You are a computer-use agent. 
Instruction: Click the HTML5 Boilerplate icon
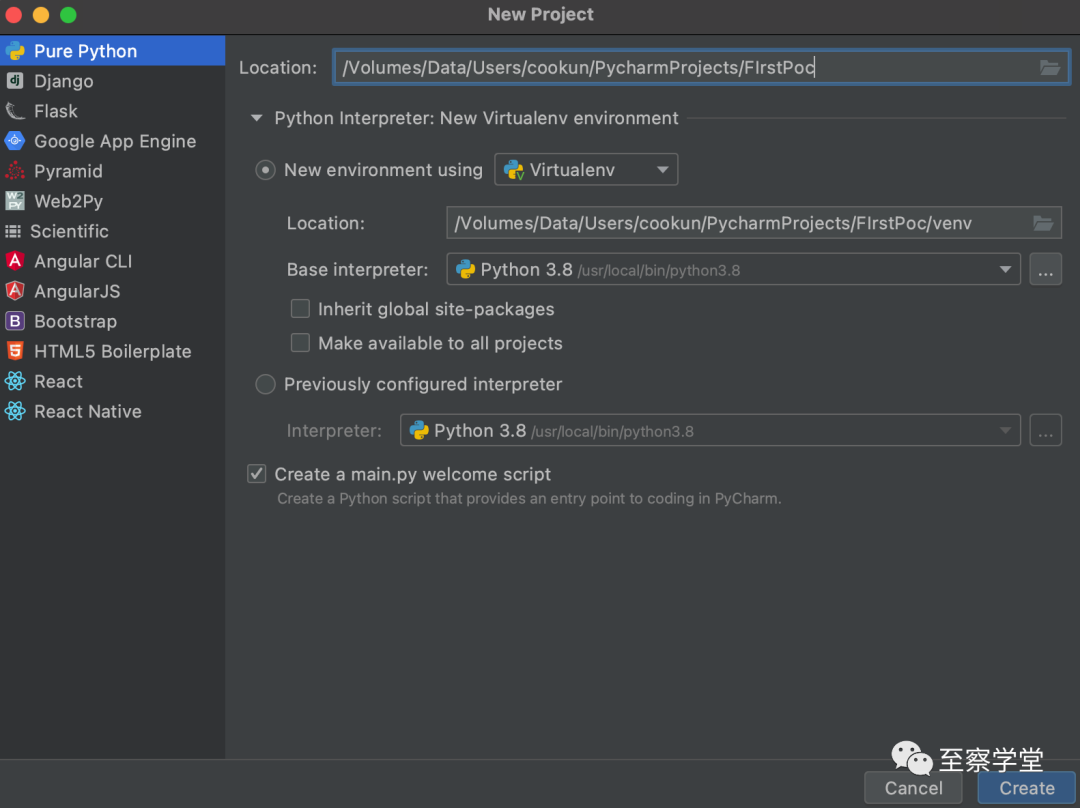tap(15, 351)
